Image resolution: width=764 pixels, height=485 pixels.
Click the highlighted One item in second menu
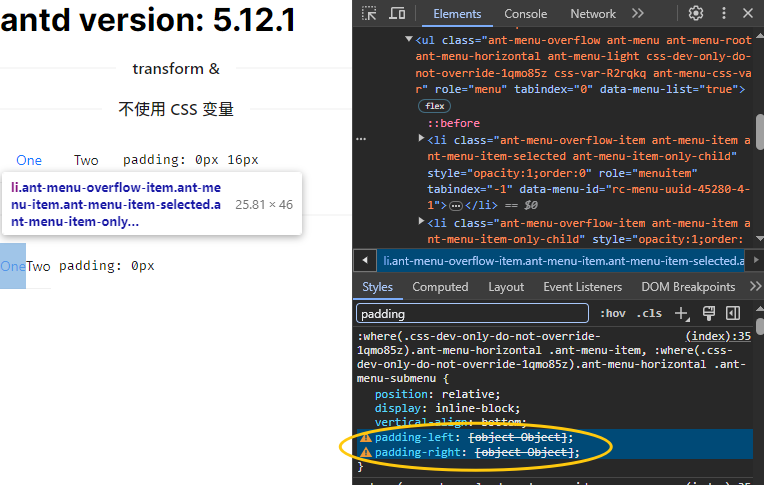pos(13,266)
